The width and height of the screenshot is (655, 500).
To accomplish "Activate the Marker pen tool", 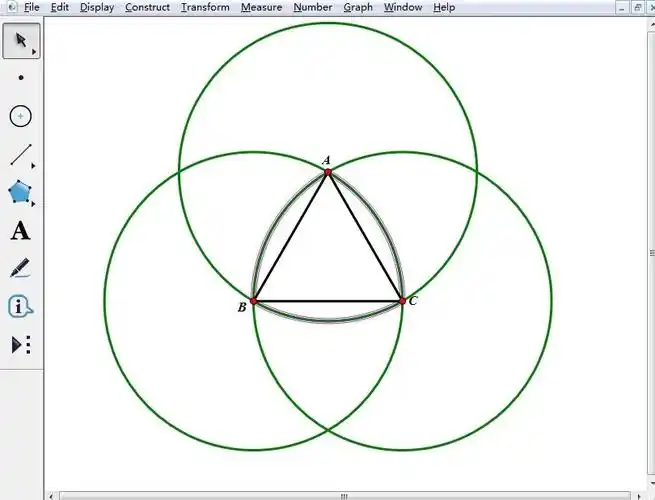I will tap(21, 268).
